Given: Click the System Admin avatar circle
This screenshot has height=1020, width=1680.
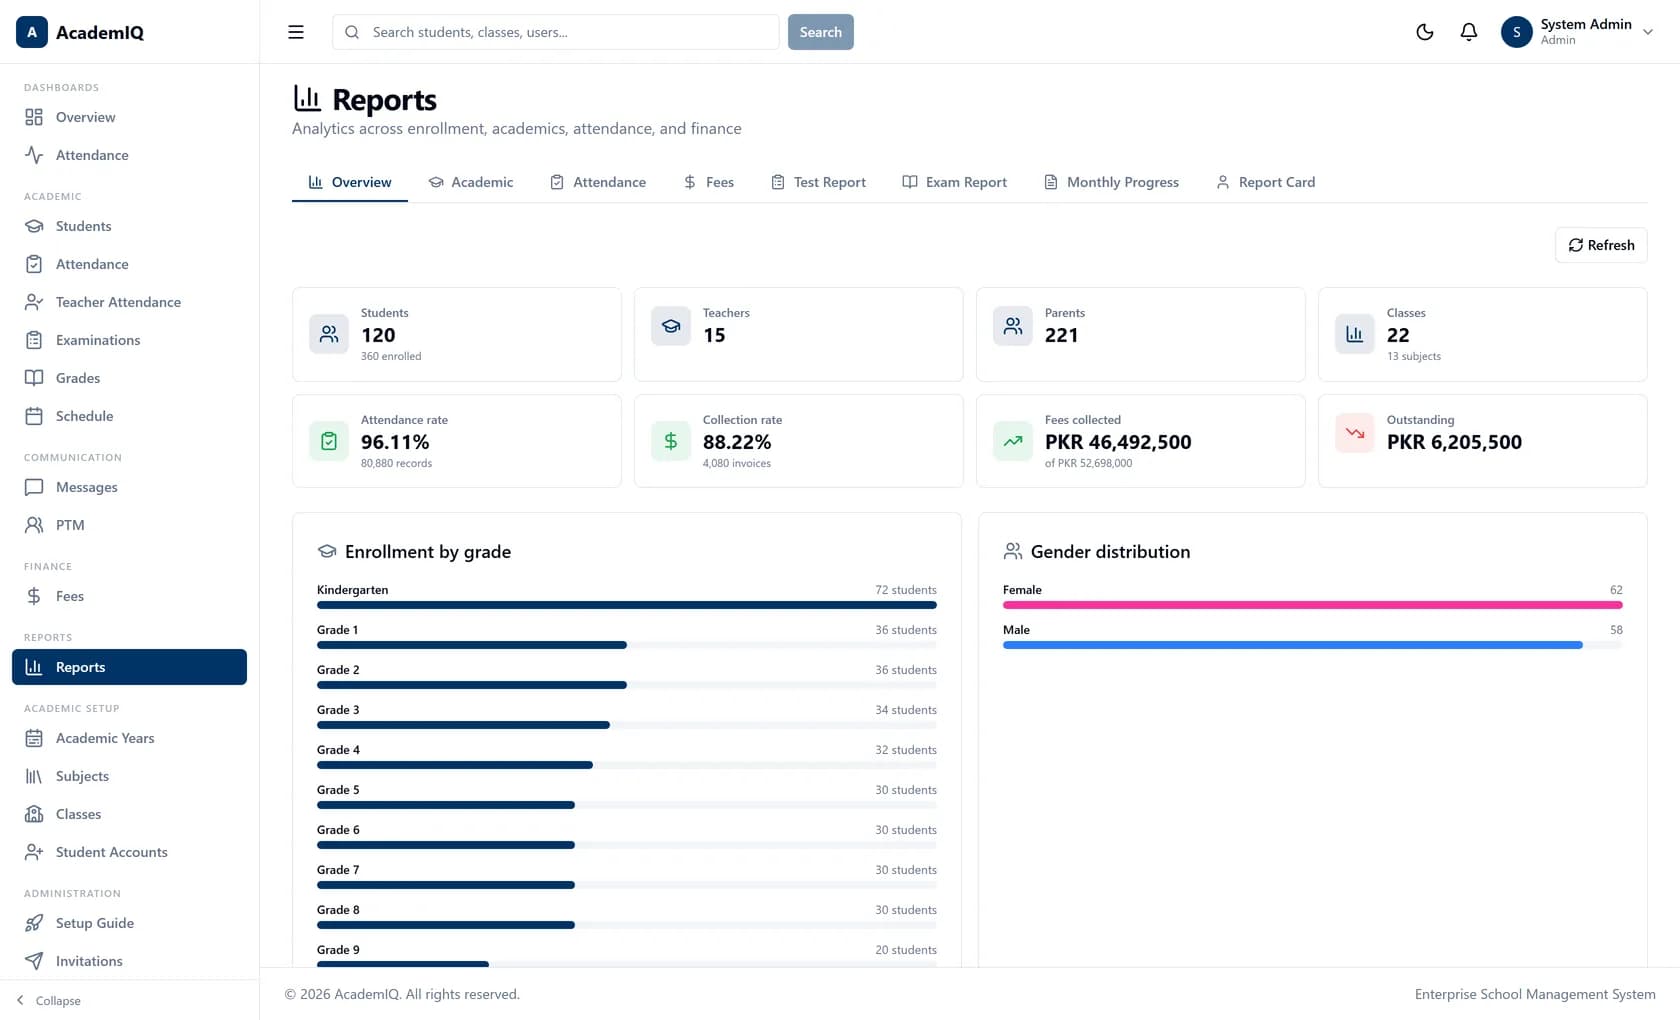Looking at the screenshot, I should pos(1517,32).
